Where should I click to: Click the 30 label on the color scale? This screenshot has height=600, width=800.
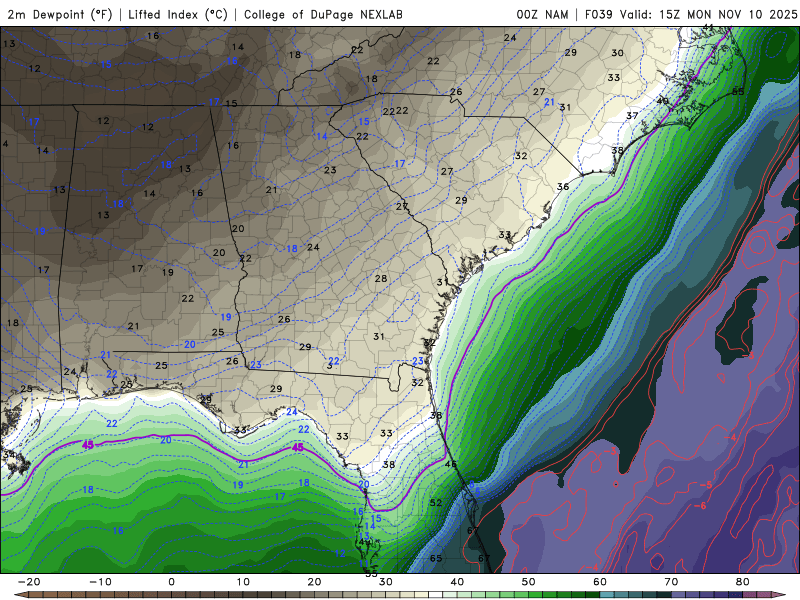click(386, 582)
